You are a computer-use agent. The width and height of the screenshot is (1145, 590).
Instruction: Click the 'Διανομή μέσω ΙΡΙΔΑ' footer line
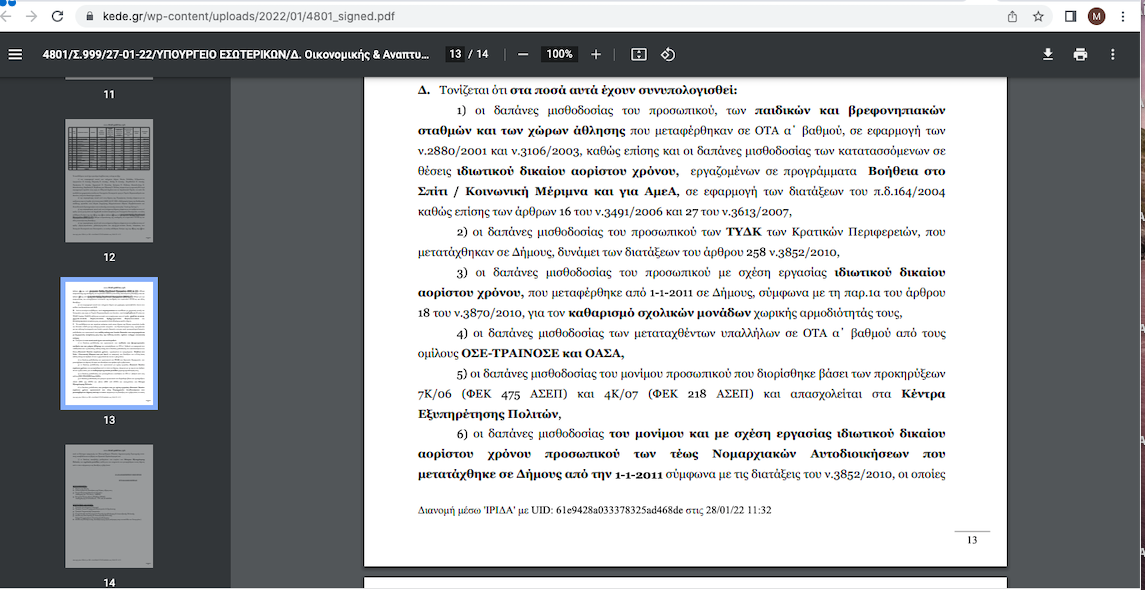point(594,510)
